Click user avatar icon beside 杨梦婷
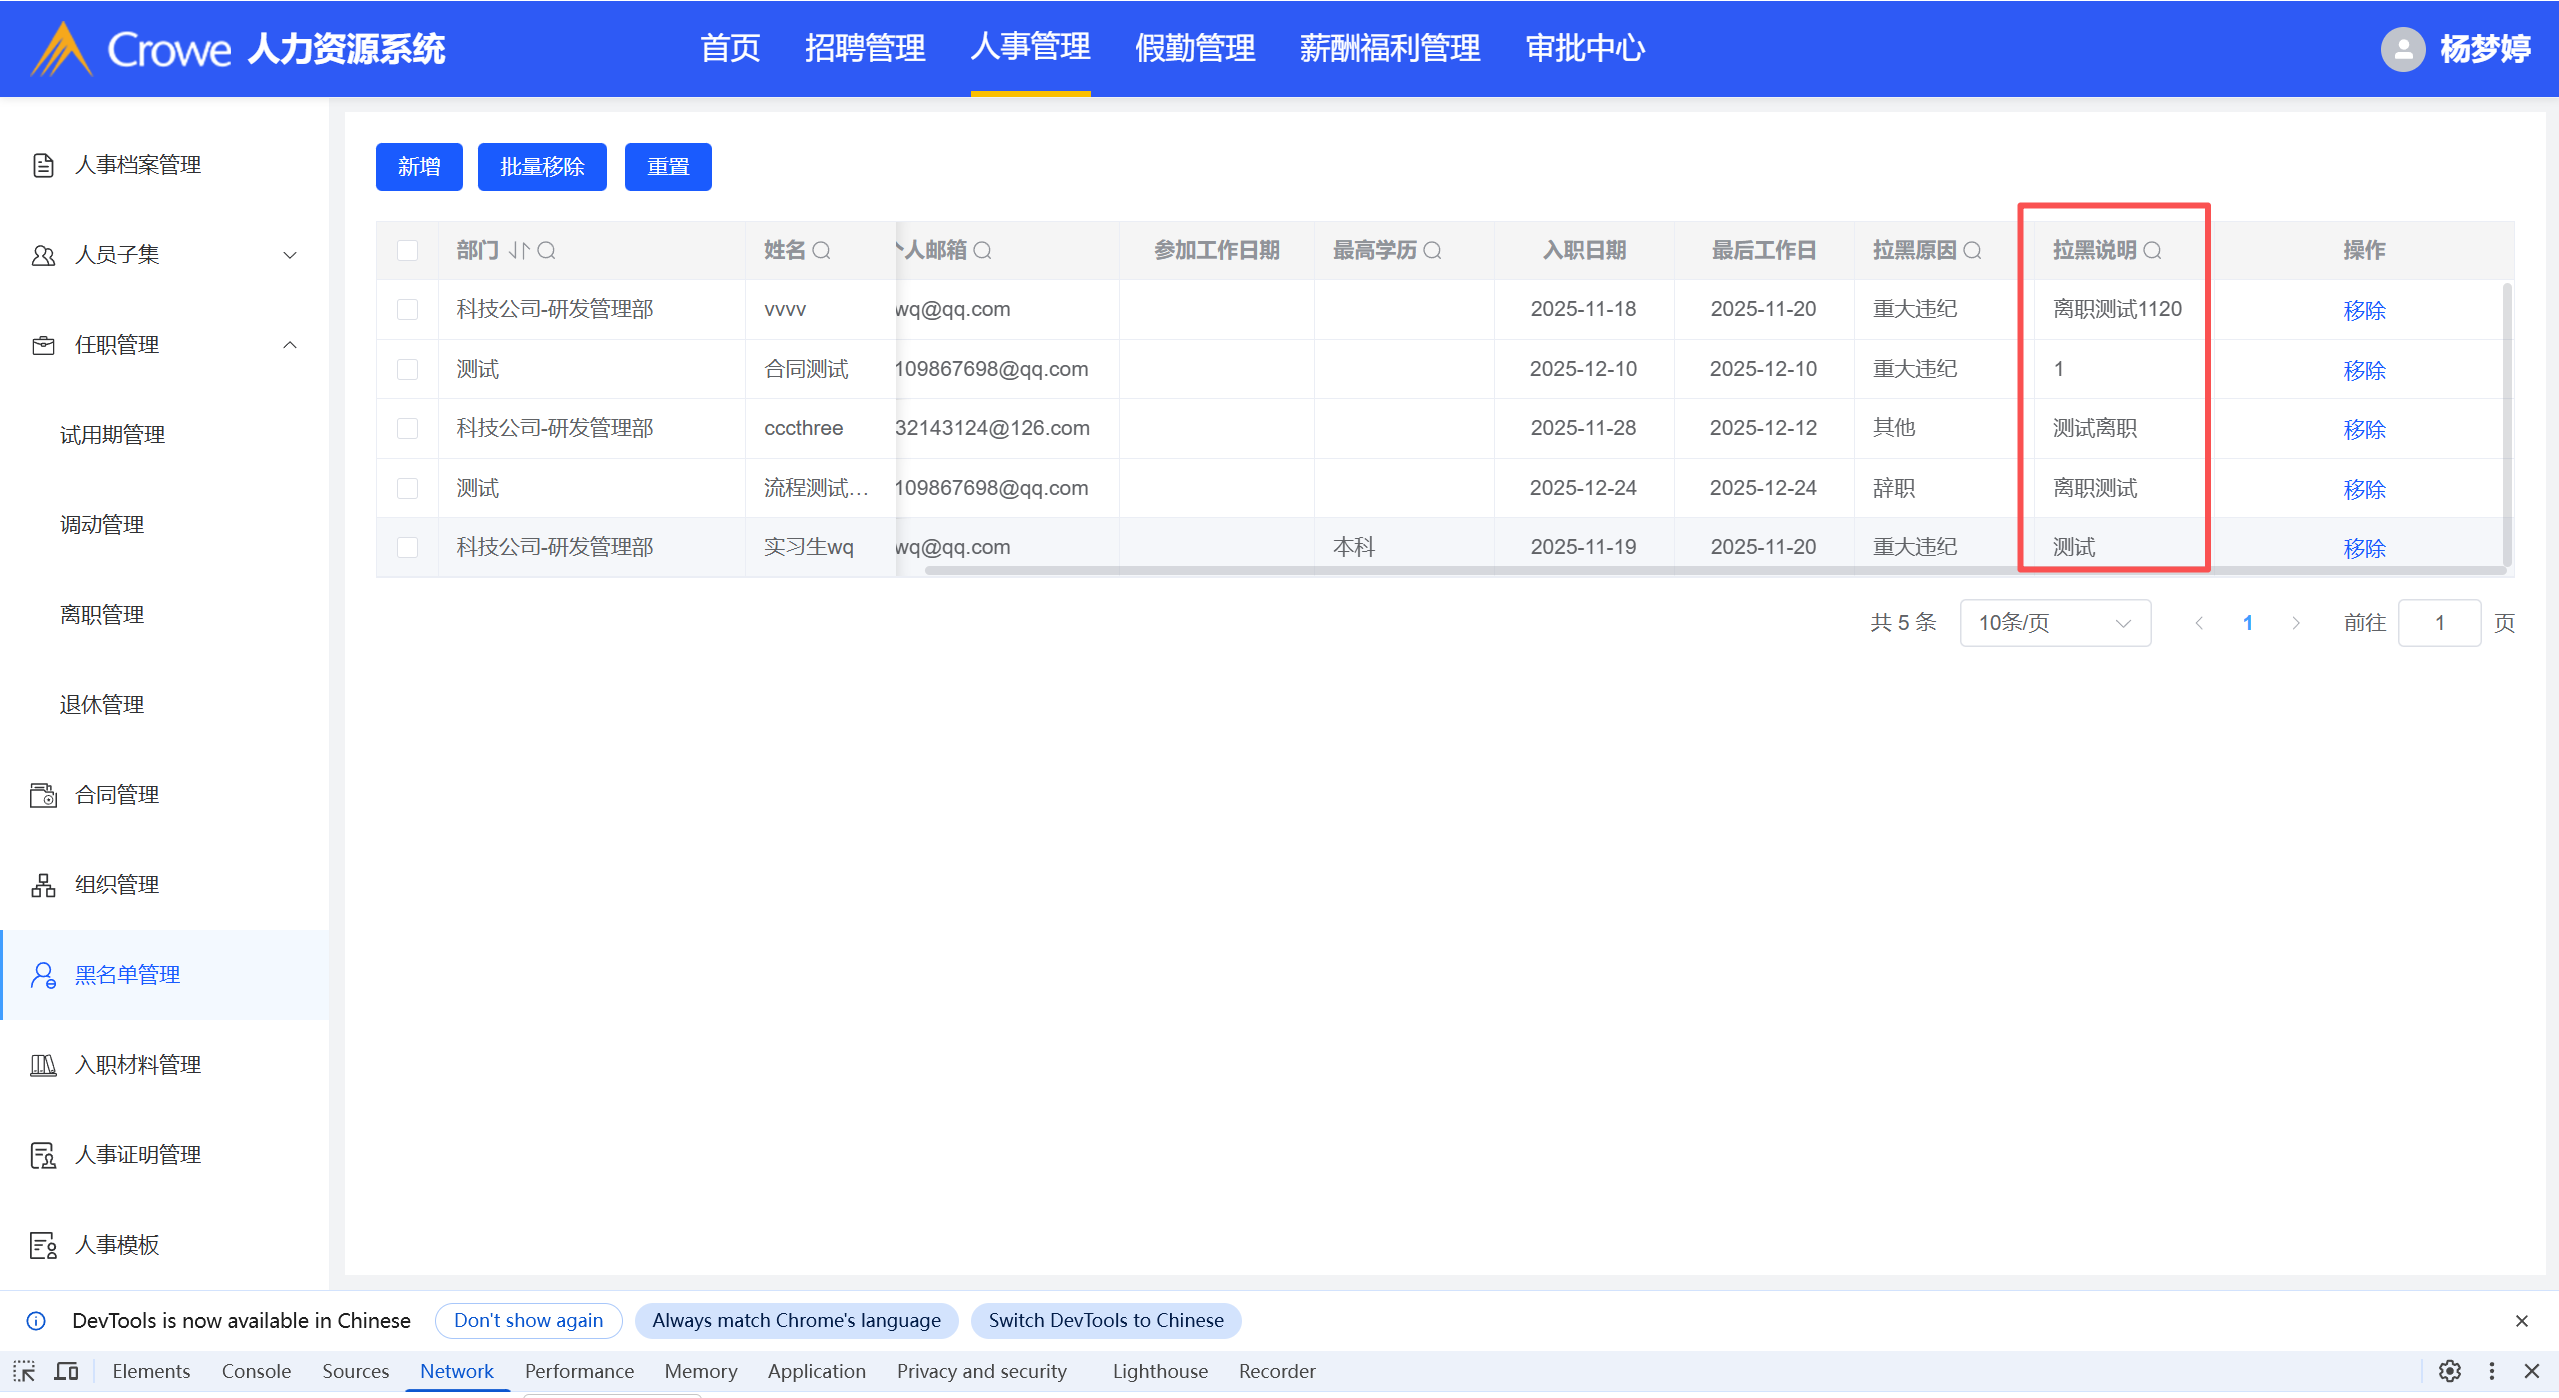The image size is (2559, 1398). coord(2402,48)
